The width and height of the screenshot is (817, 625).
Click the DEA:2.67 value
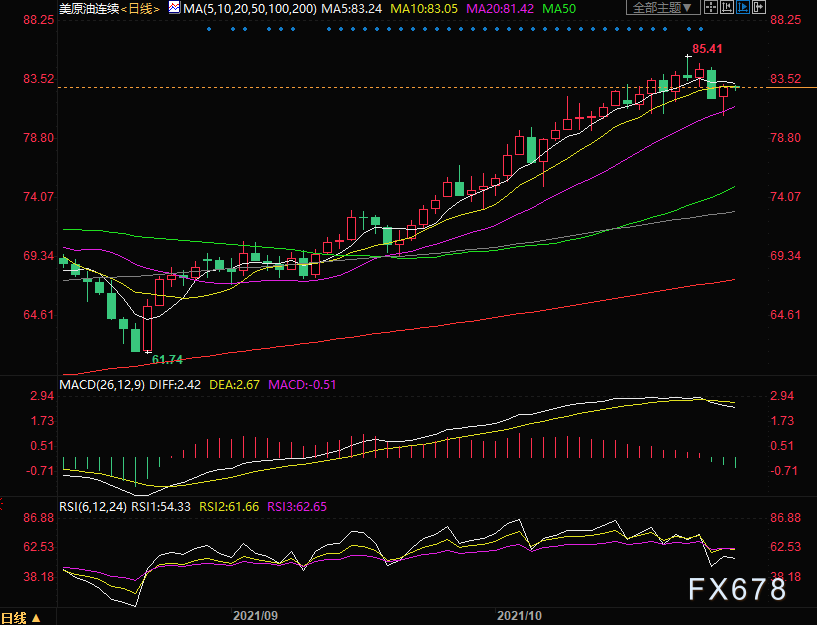[234, 385]
